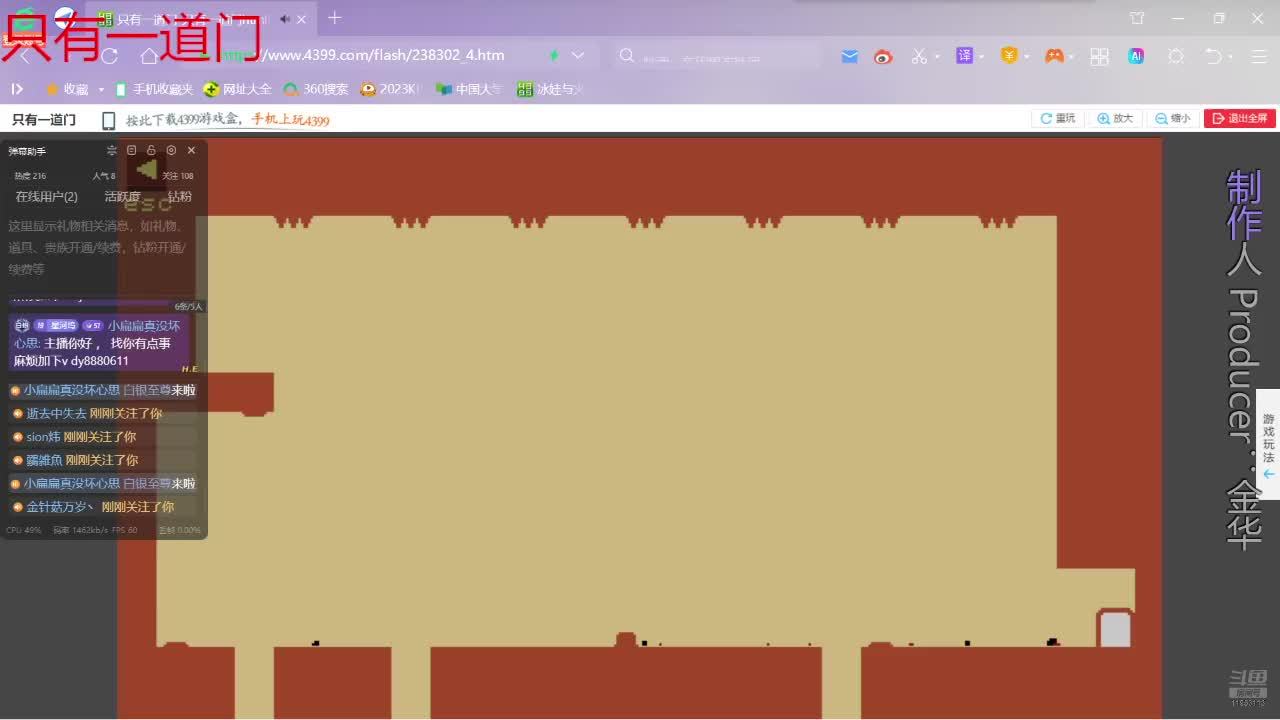
Task: Open the purple 译 translate tool
Action: click(964, 56)
